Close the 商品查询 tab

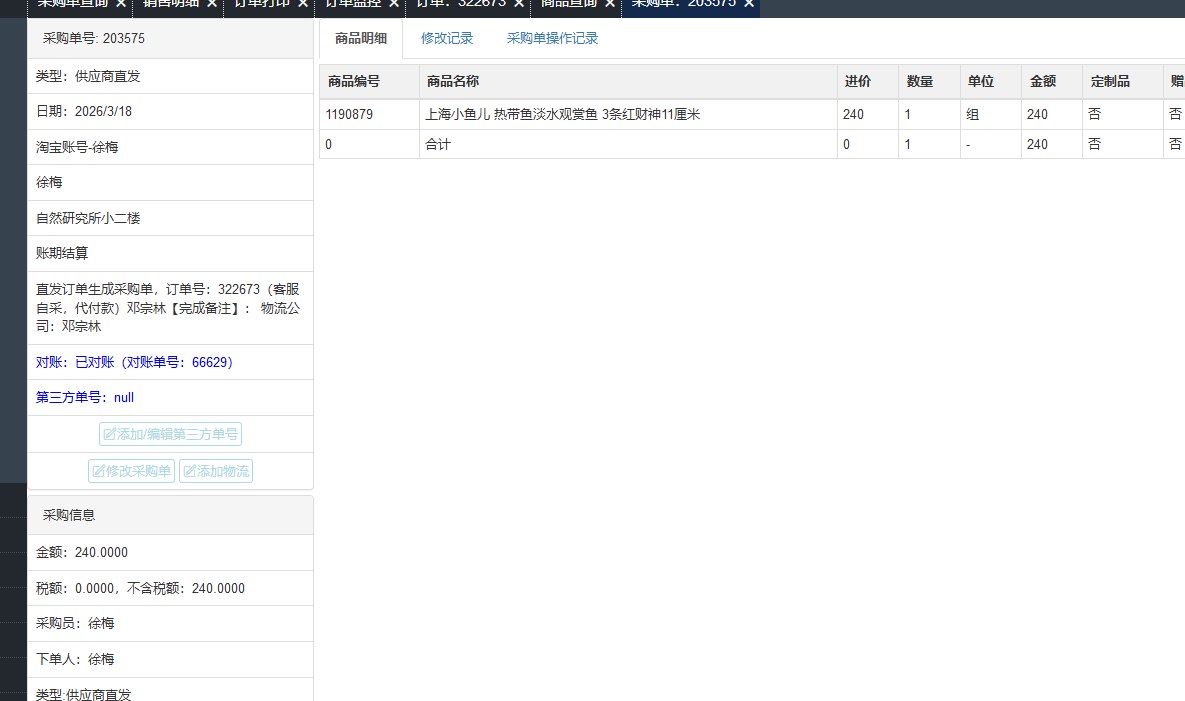609,4
